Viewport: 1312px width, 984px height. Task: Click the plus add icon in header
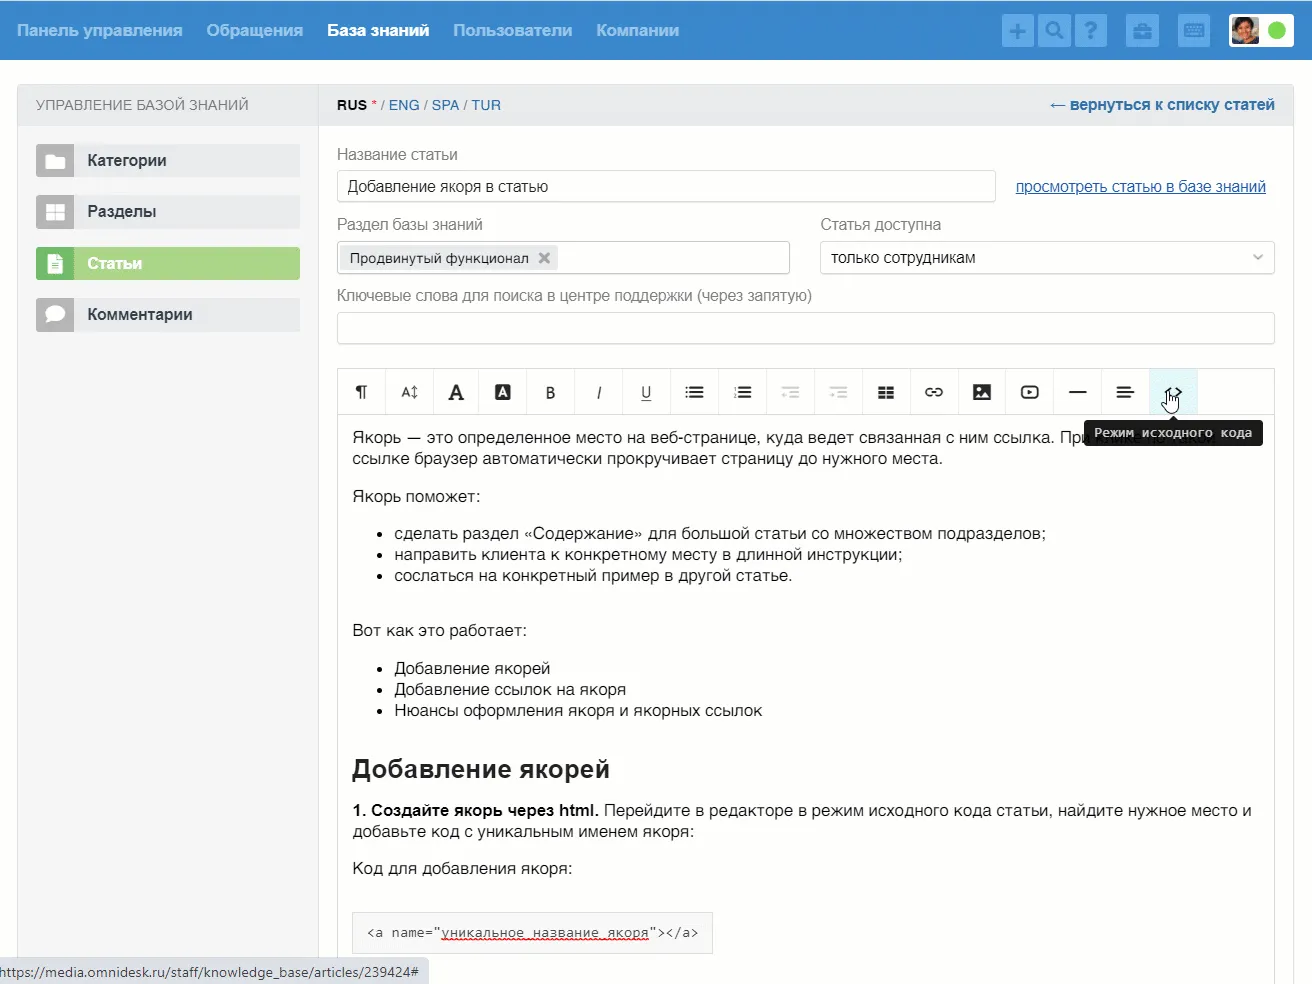tap(1018, 31)
